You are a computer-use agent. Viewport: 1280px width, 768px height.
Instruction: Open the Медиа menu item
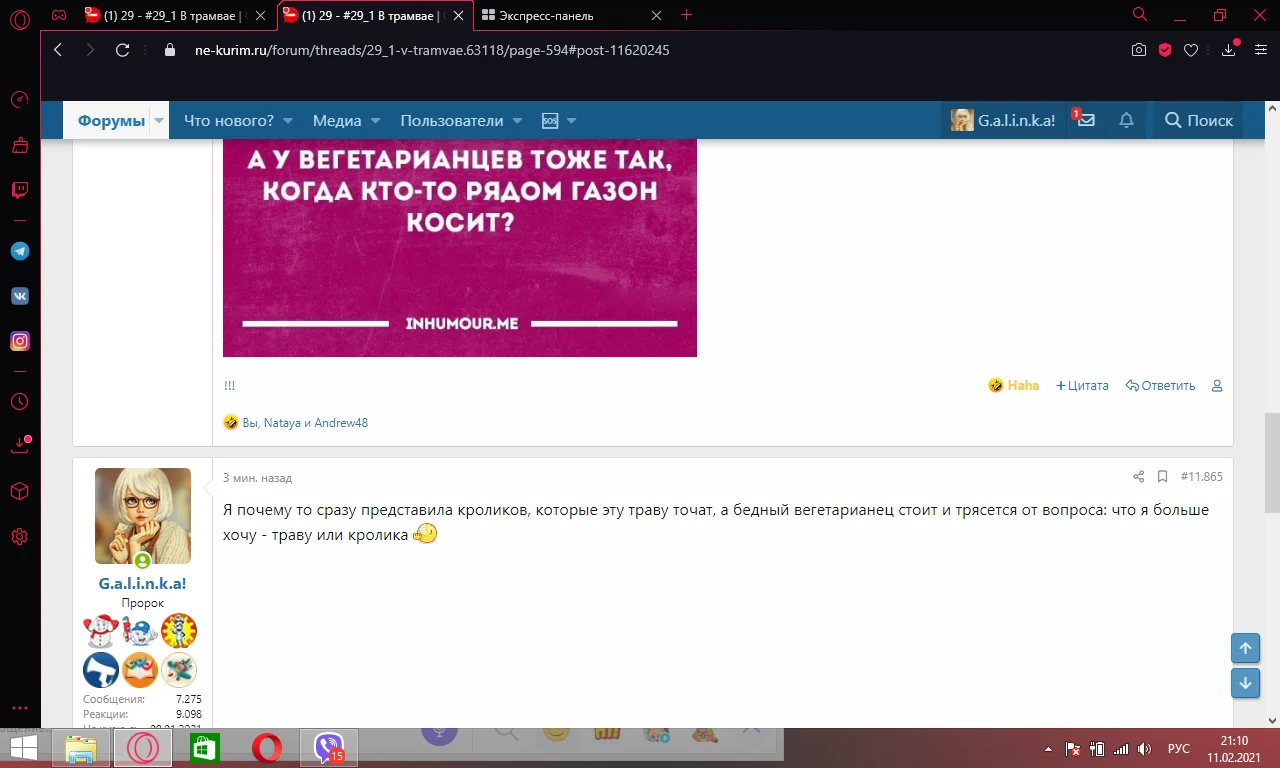tap(337, 119)
